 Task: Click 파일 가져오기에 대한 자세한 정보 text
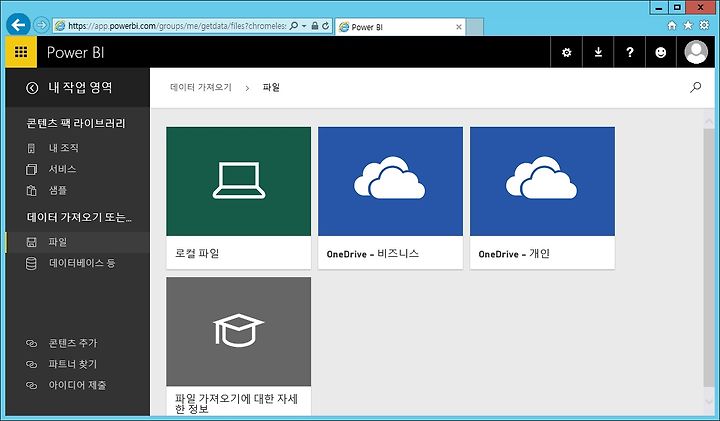236,403
